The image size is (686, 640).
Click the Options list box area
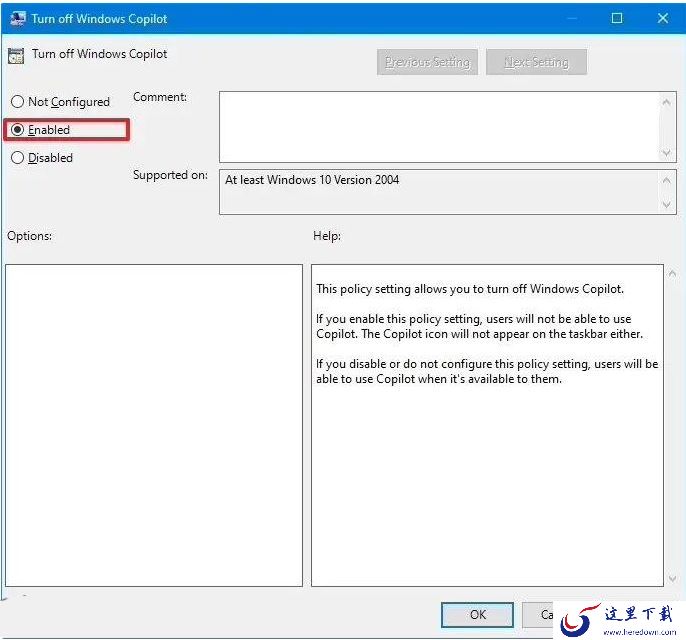pyautogui.click(x=154, y=425)
